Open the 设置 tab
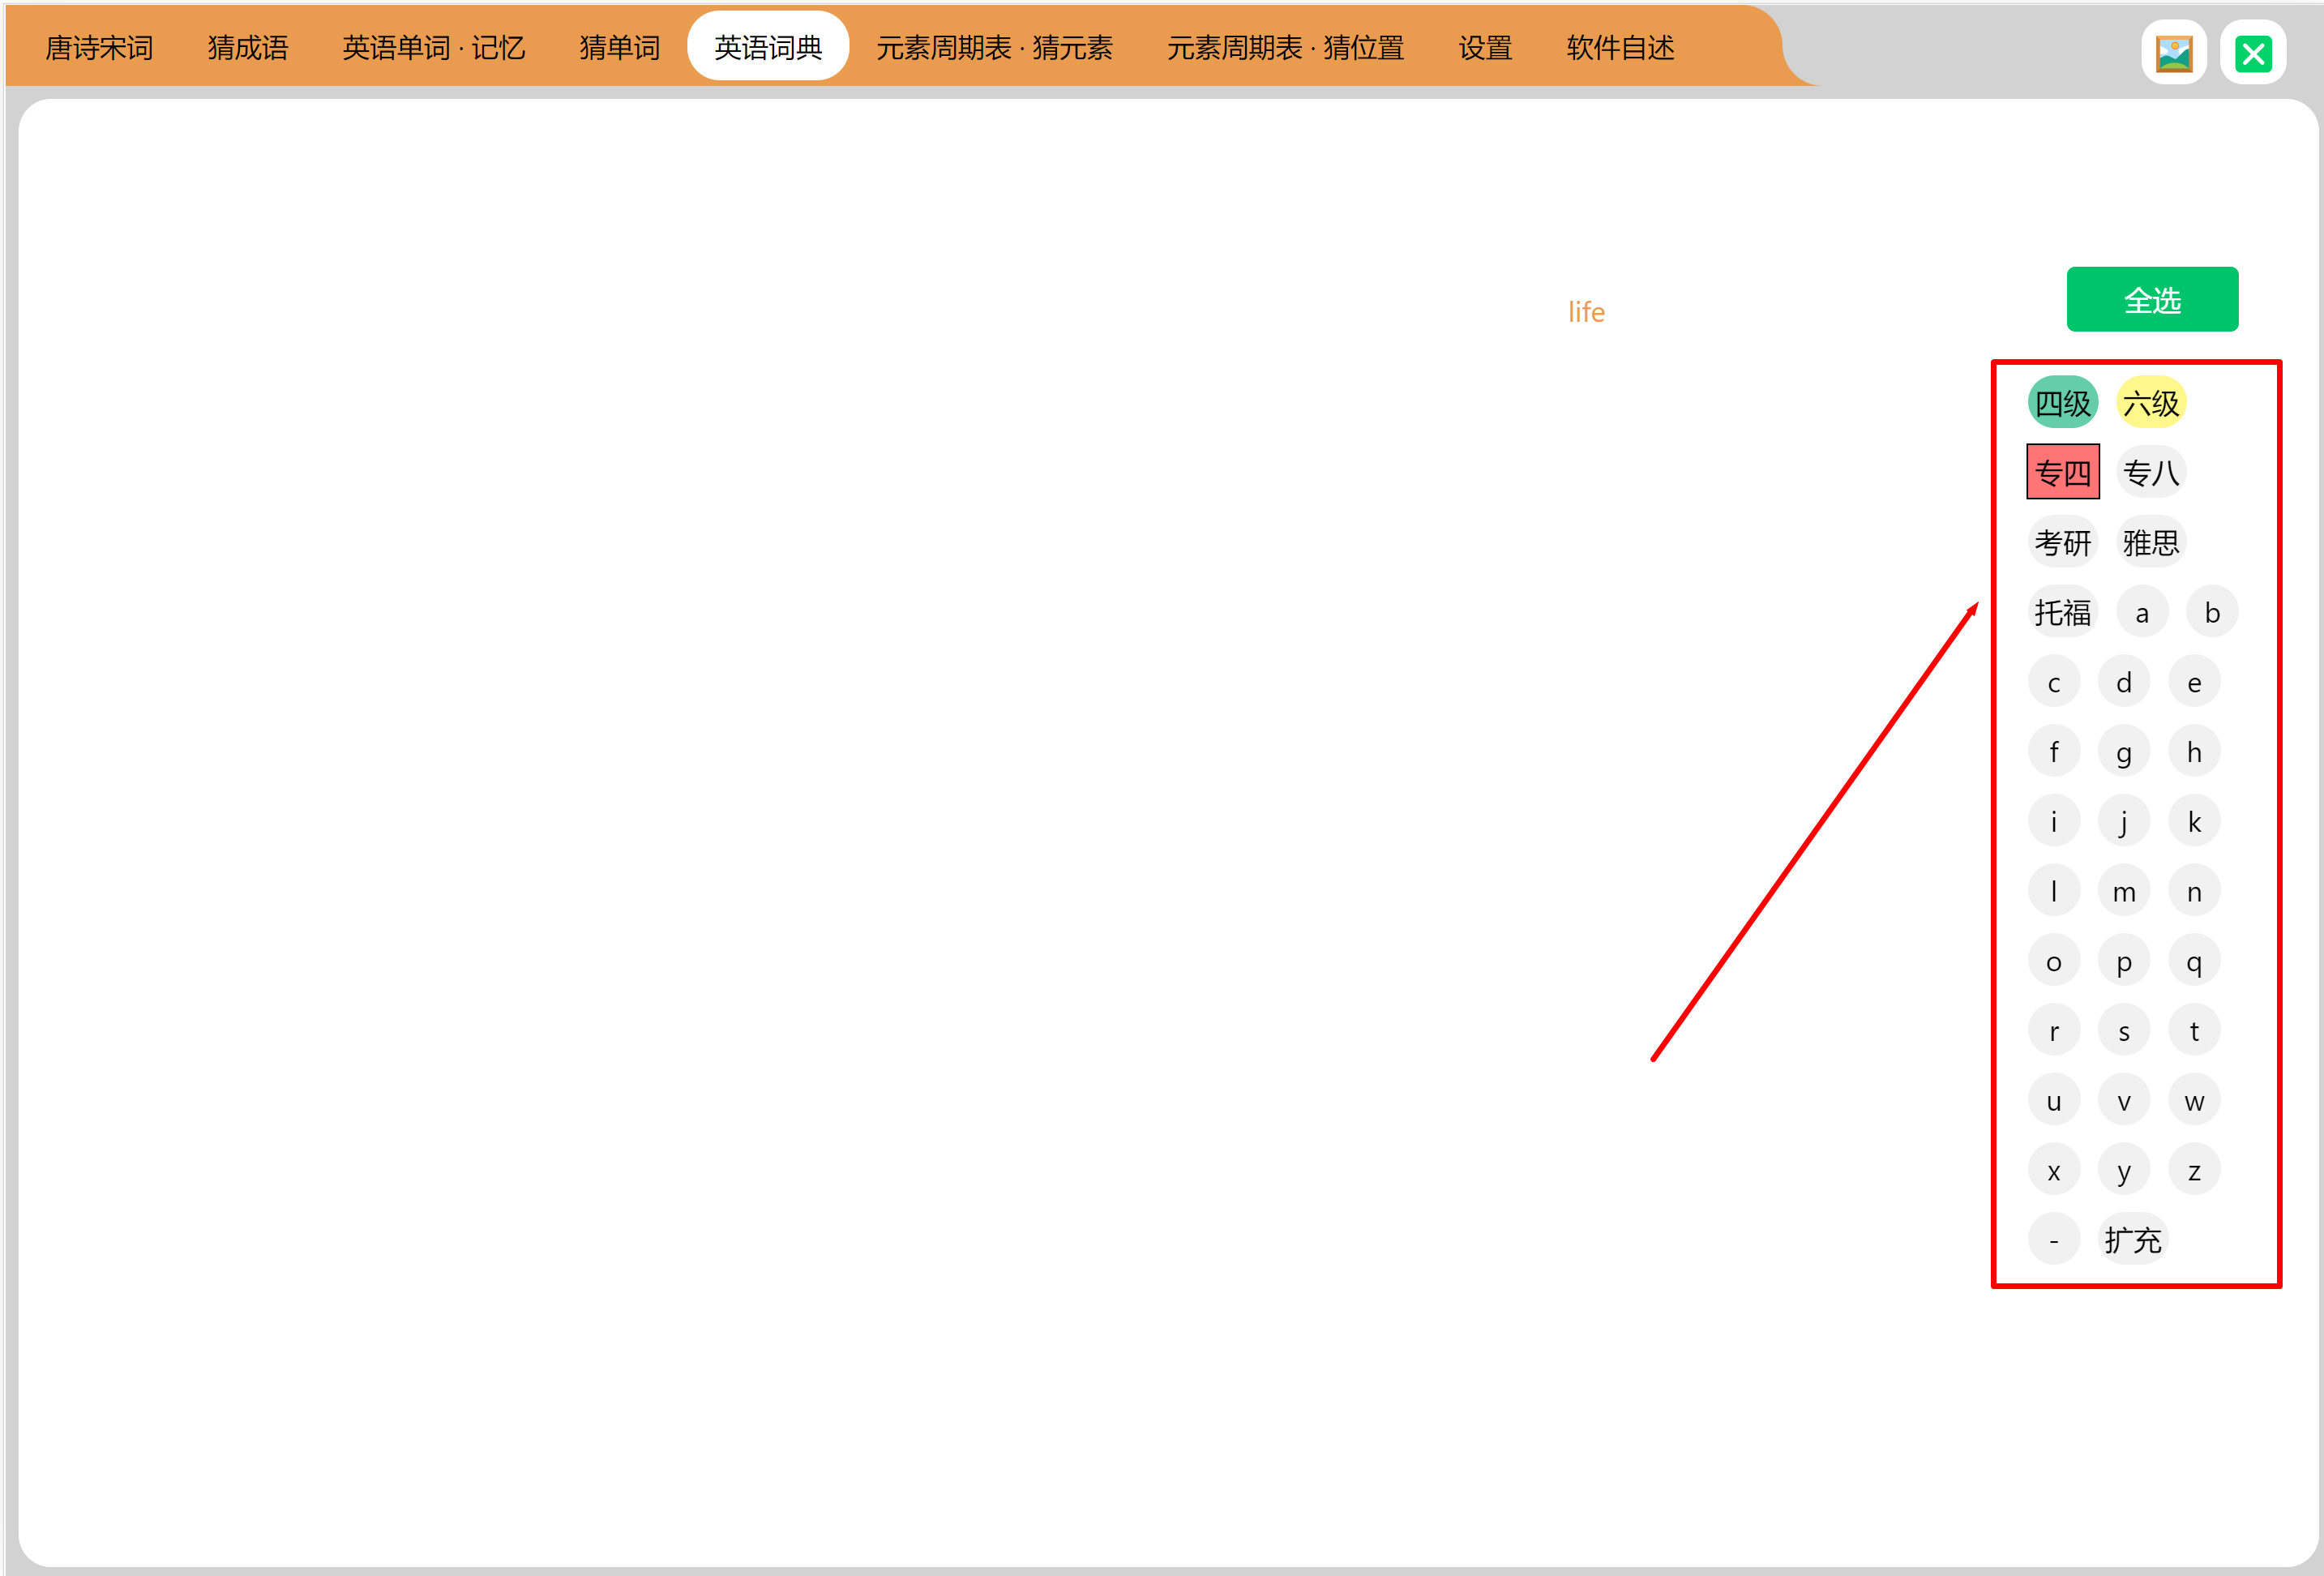The height and width of the screenshot is (1576, 2324). pyautogui.click(x=1484, y=47)
